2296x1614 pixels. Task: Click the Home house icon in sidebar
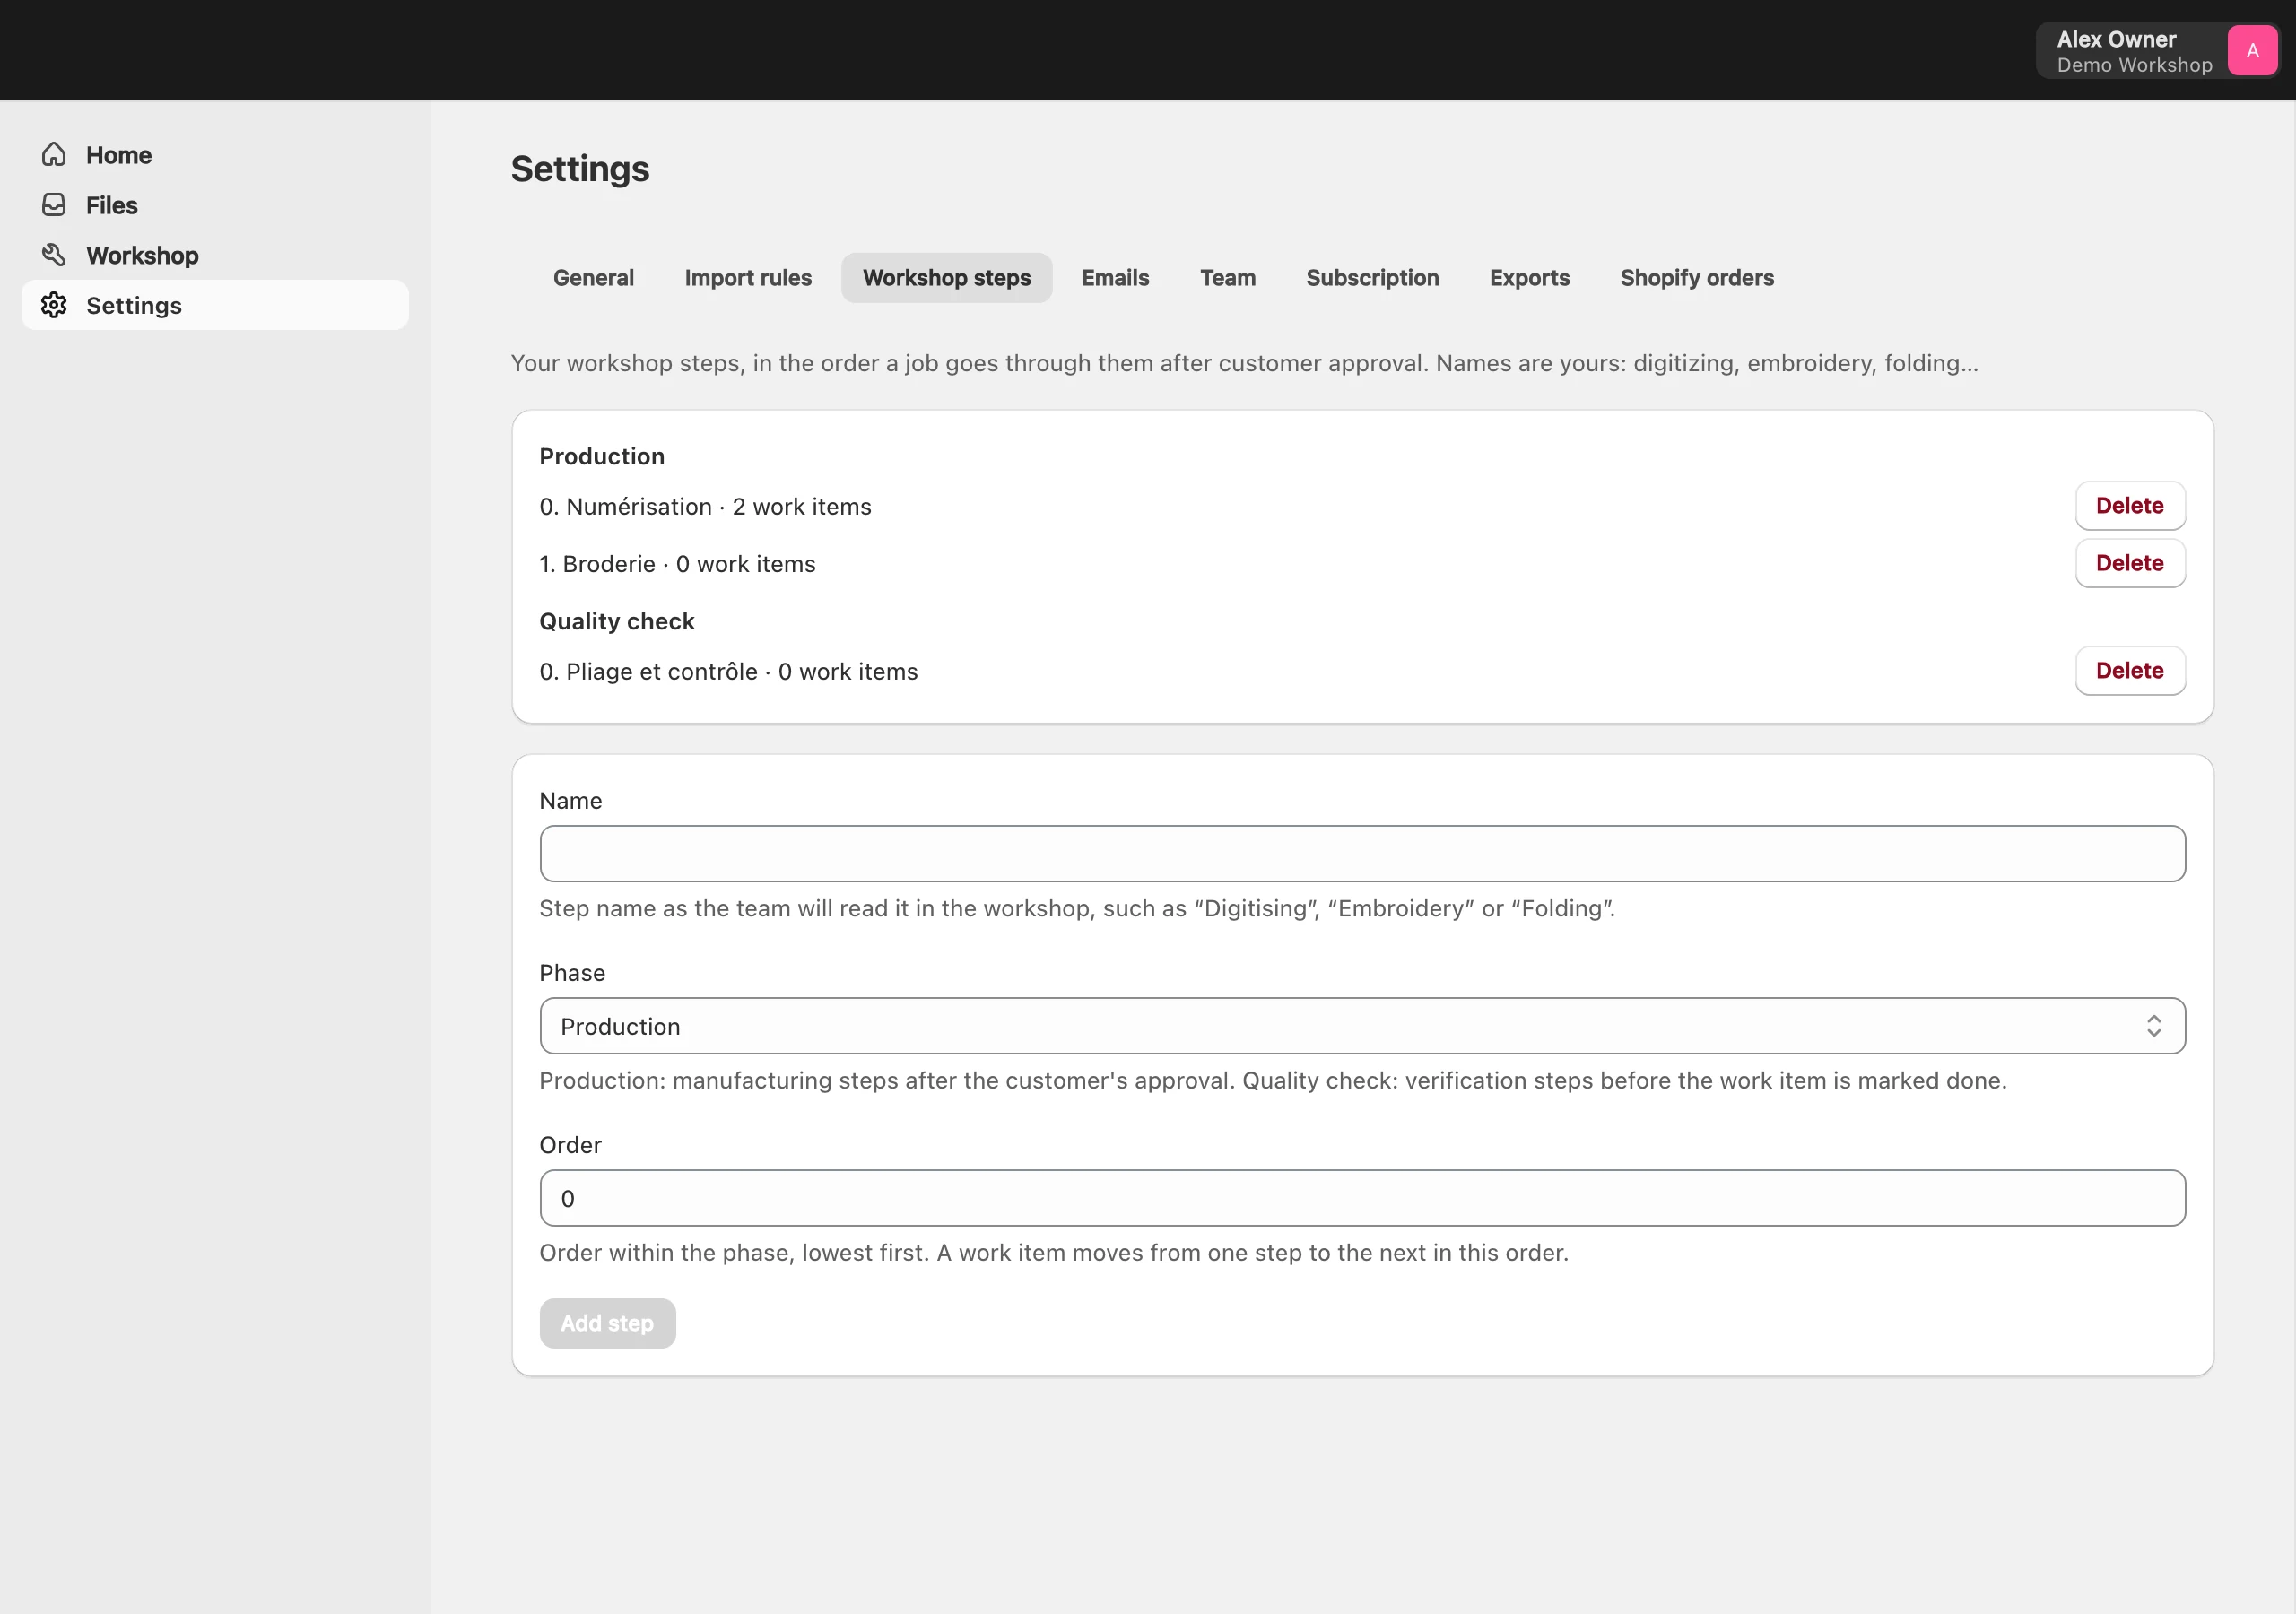click(54, 154)
